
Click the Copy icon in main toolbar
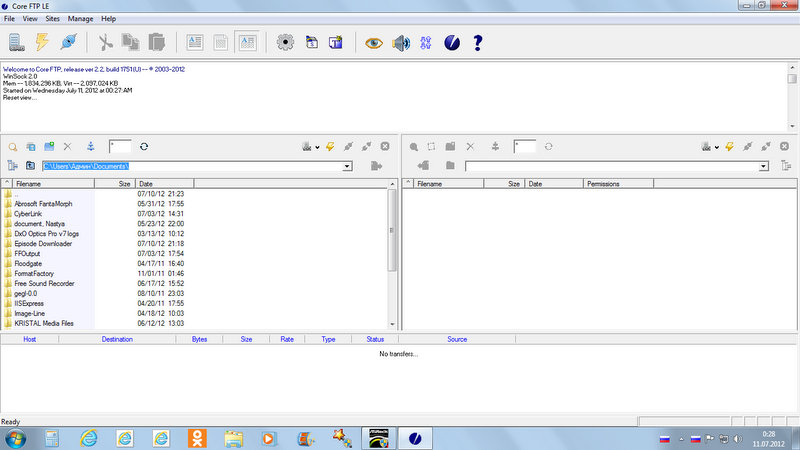[x=130, y=42]
